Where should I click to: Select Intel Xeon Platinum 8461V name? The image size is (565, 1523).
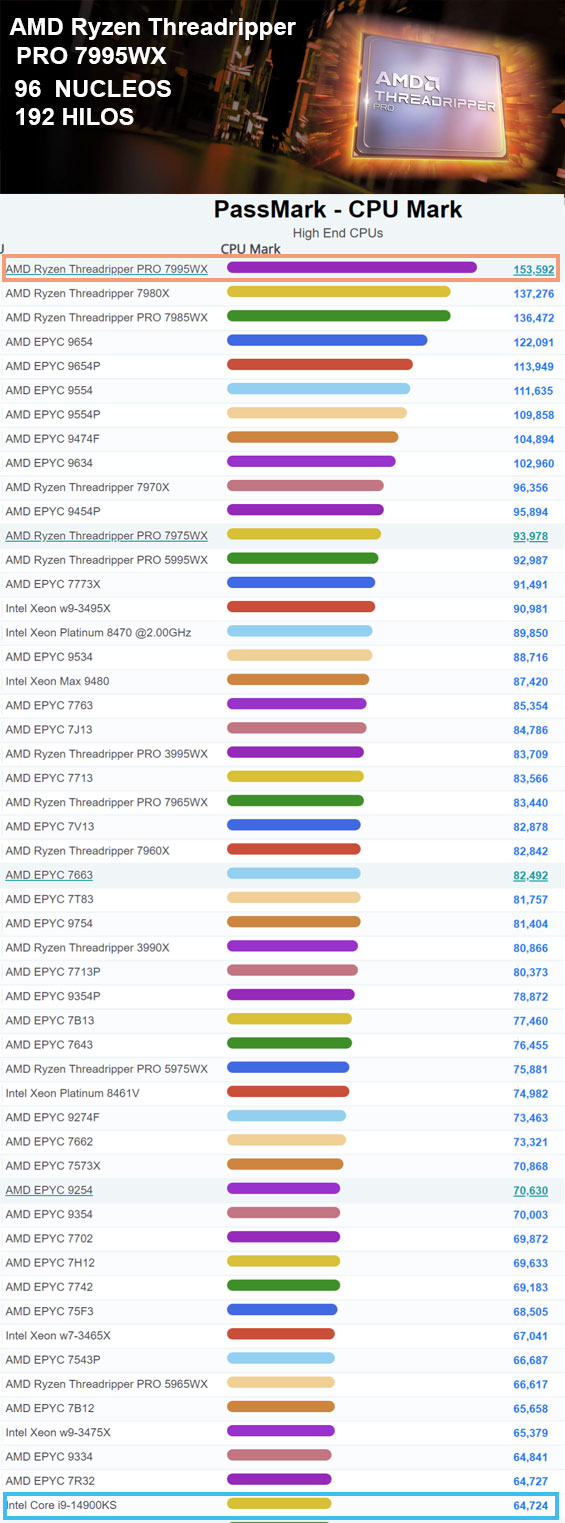[73, 1093]
